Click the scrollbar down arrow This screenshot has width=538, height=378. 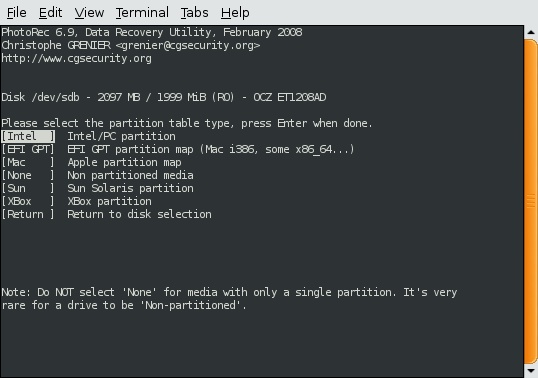click(531, 371)
